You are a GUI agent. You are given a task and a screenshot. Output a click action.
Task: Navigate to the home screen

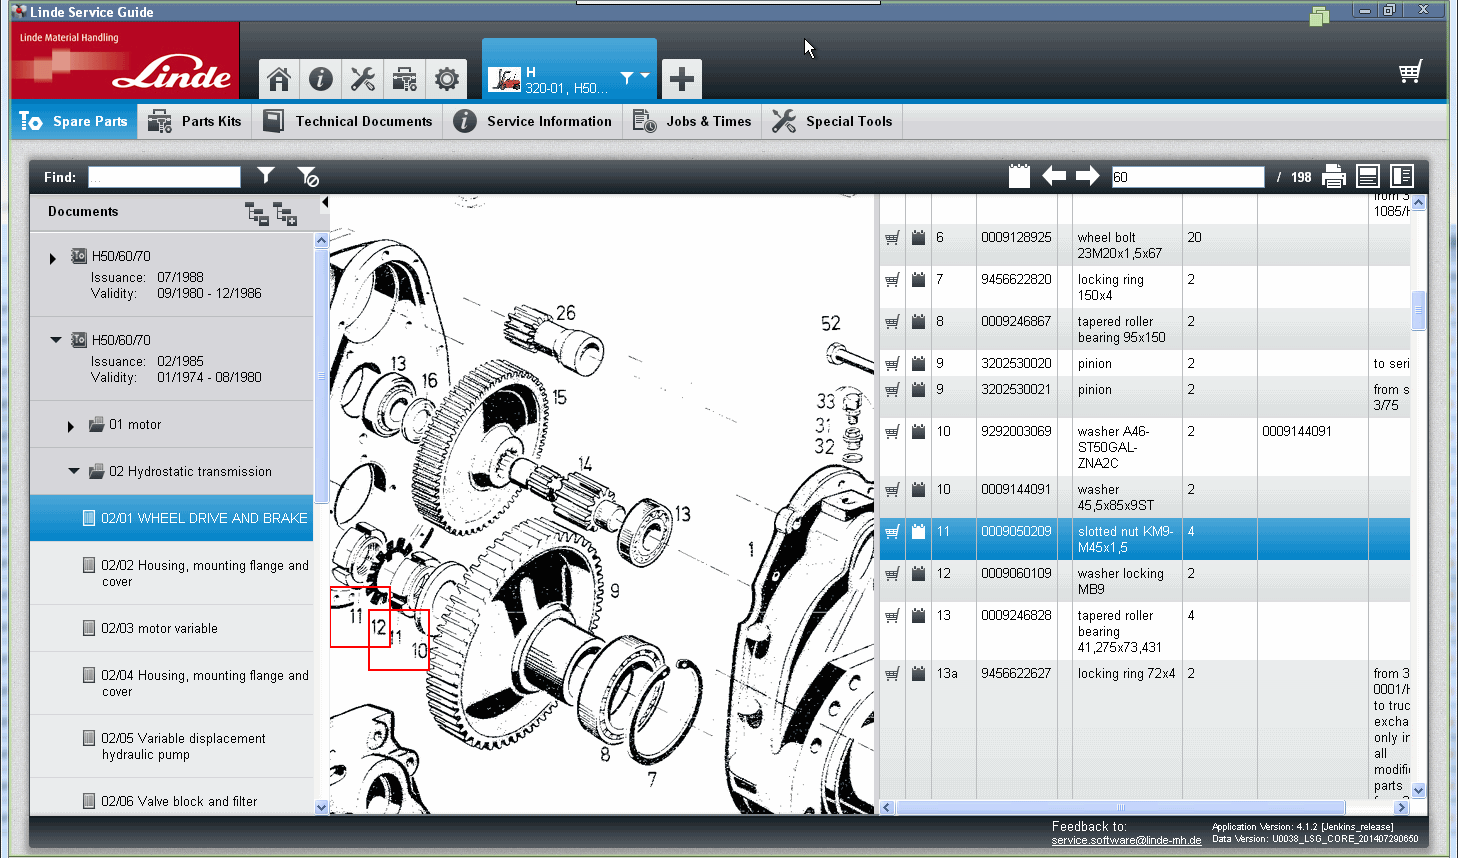pos(278,78)
